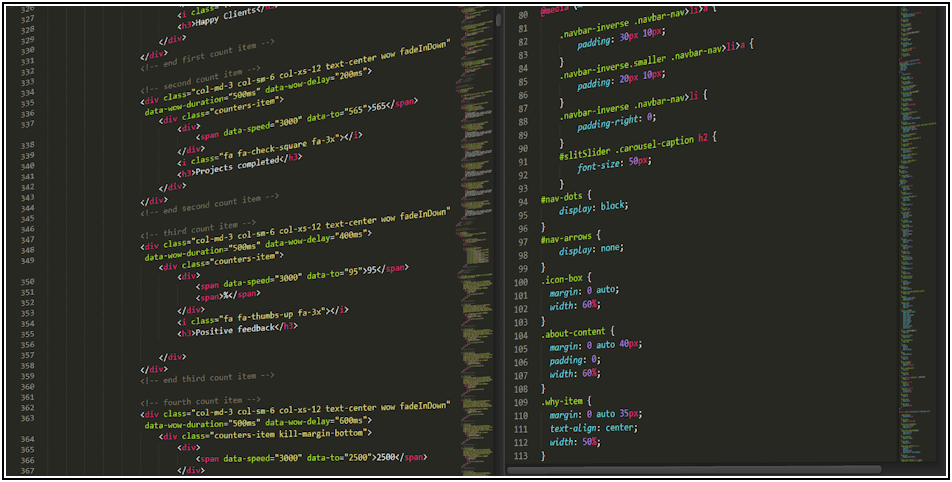Image resolution: width=952 pixels, height=482 pixels.
Task: Place cursor in "fa fa-thumbs-up fa-3x" class string
Action: pyautogui.click(x=270, y=311)
